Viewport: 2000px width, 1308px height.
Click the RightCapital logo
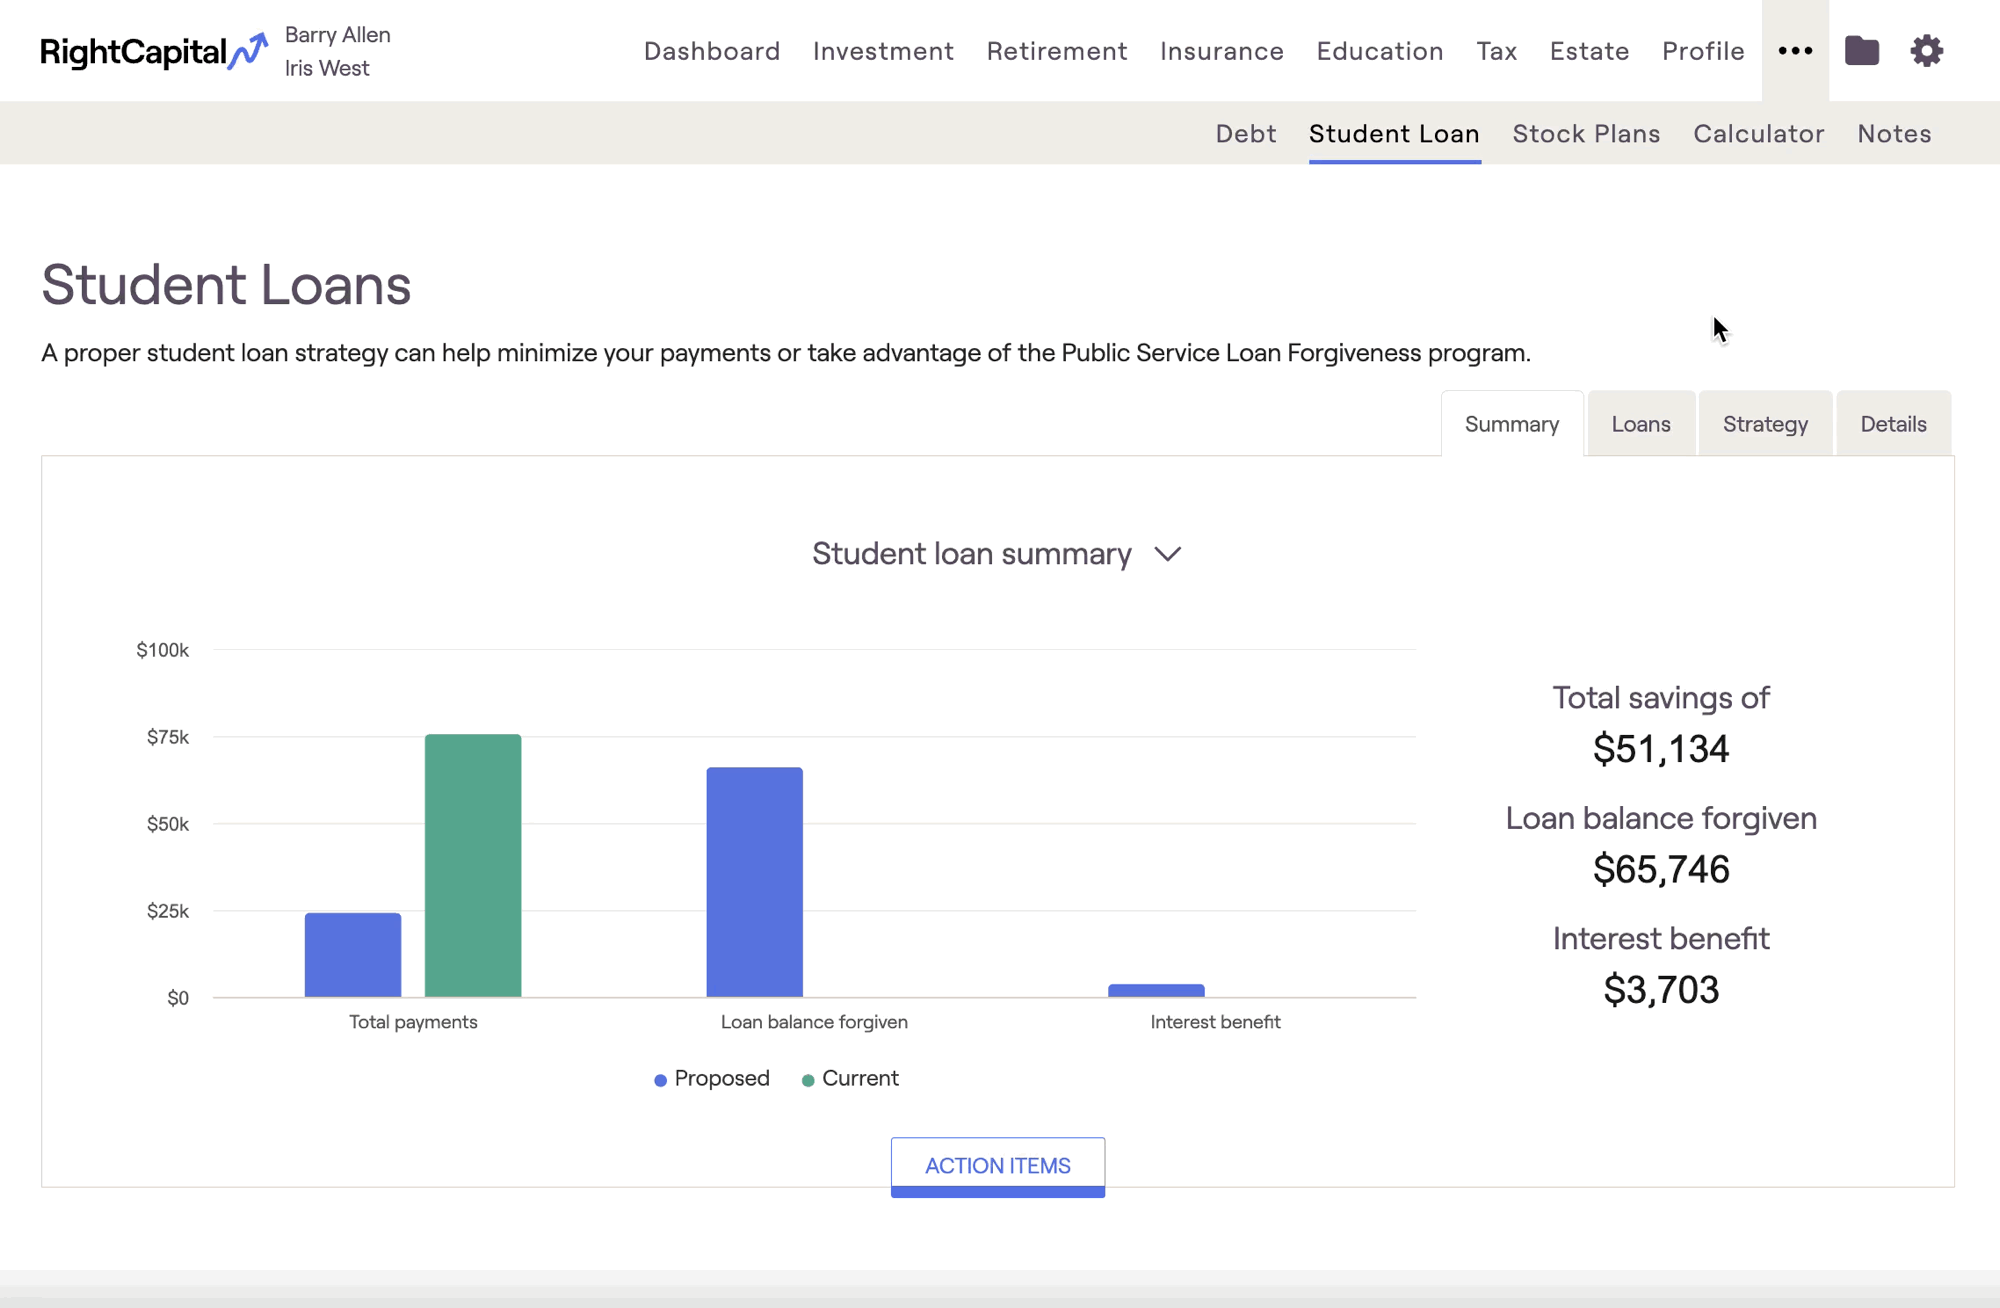coord(153,51)
